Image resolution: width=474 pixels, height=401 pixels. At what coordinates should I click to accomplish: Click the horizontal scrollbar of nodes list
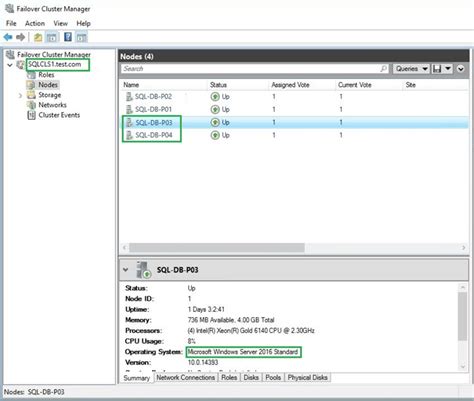pos(217,248)
